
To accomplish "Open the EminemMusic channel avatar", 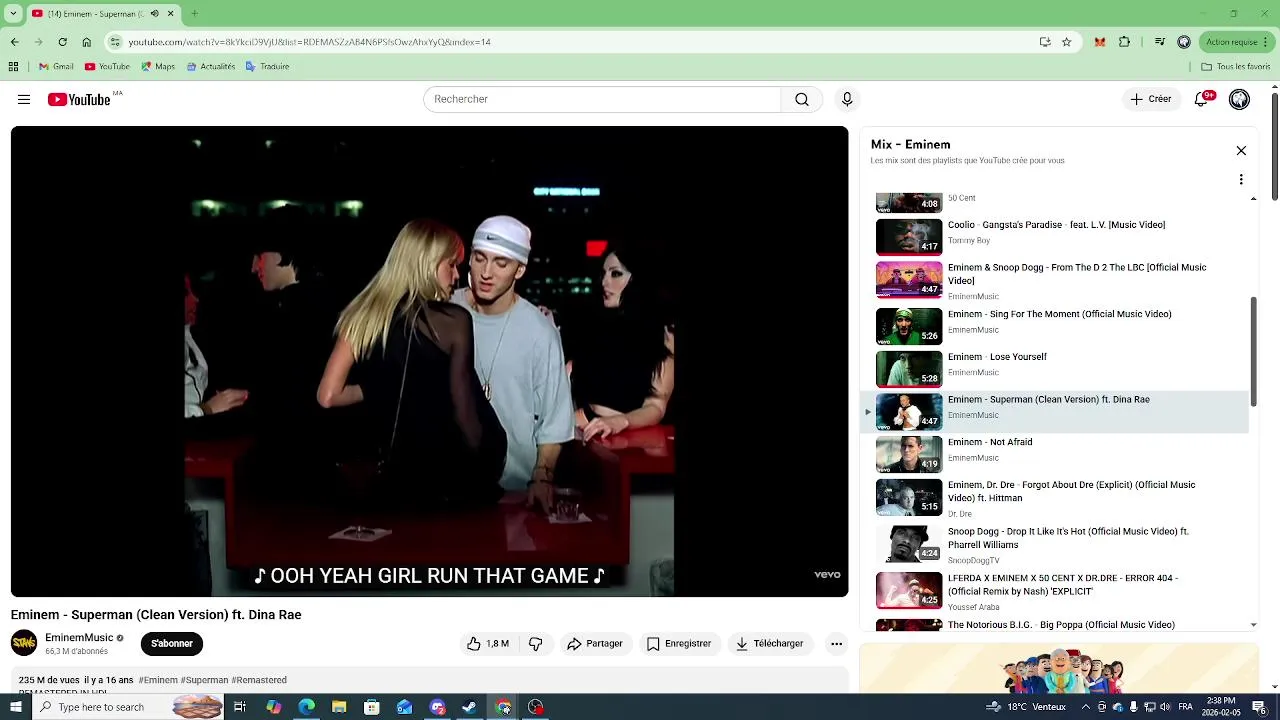I will point(24,643).
